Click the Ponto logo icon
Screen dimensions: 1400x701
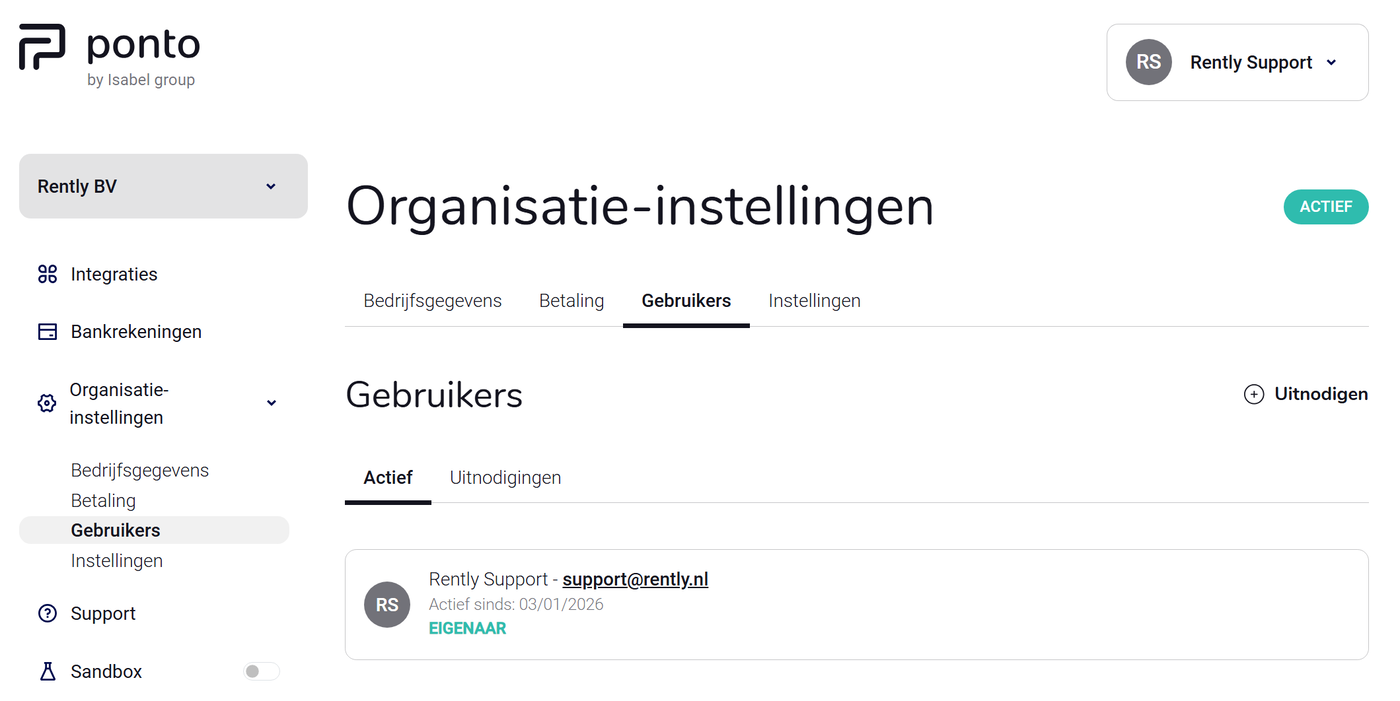[42, 47]
